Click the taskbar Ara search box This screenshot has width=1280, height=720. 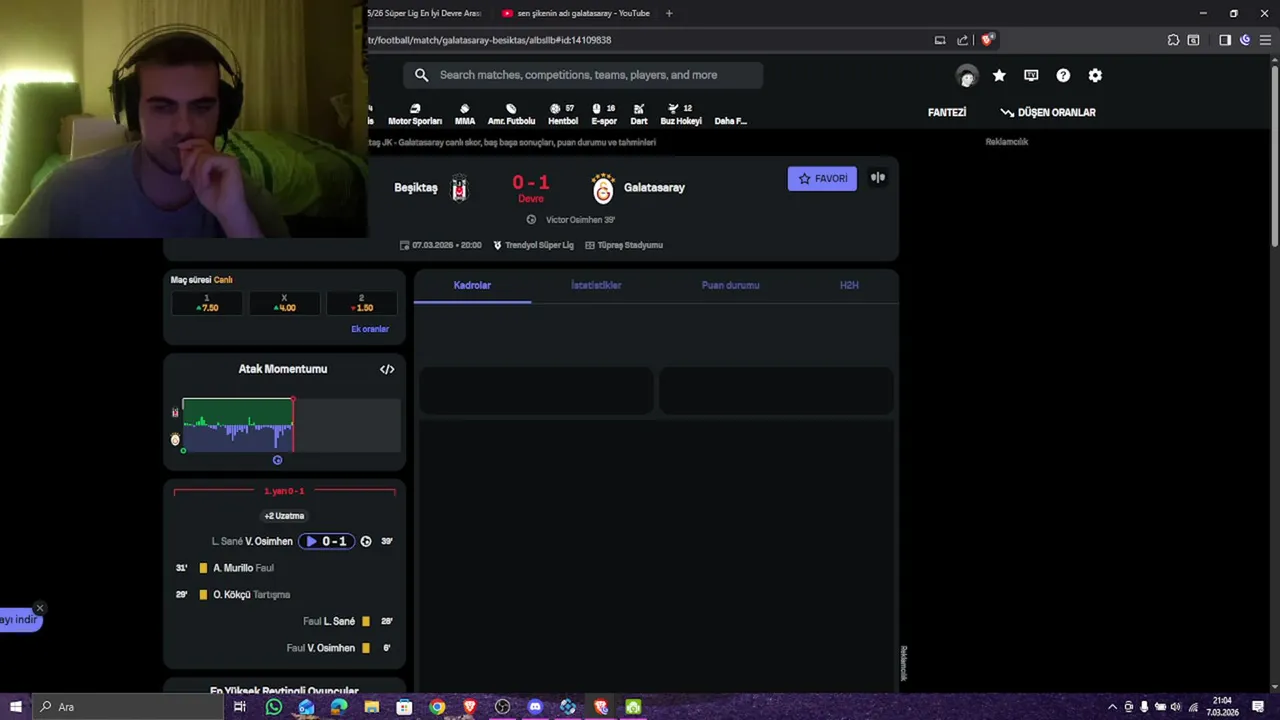127,707
